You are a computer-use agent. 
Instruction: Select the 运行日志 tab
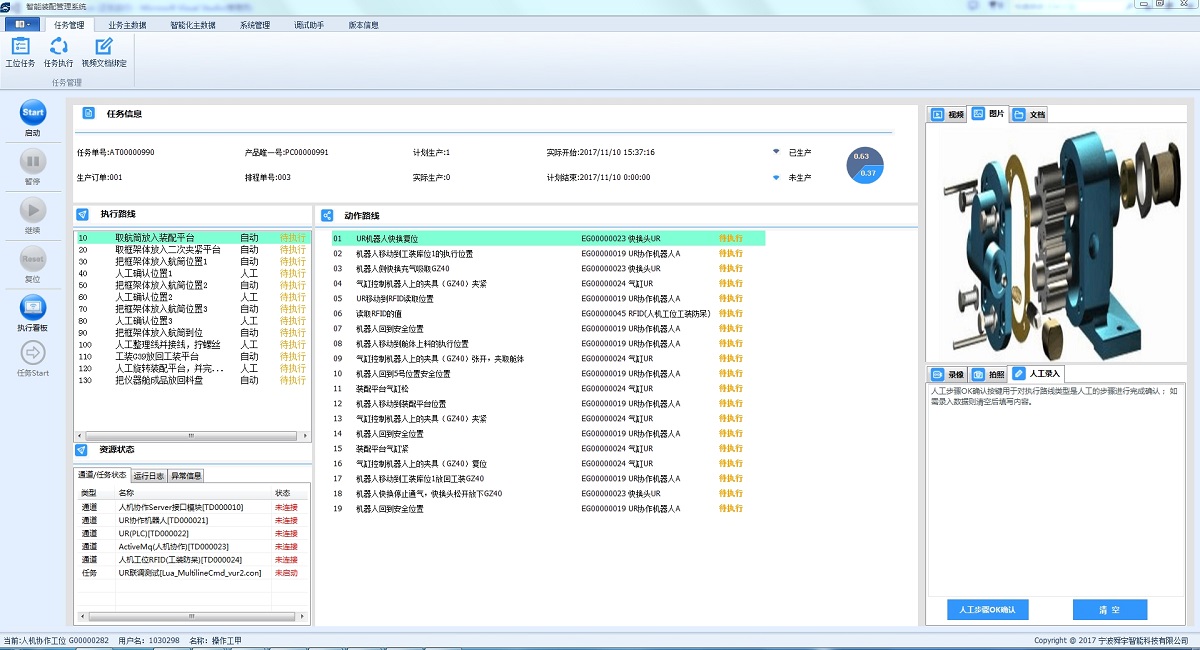(x=148, y=476)
